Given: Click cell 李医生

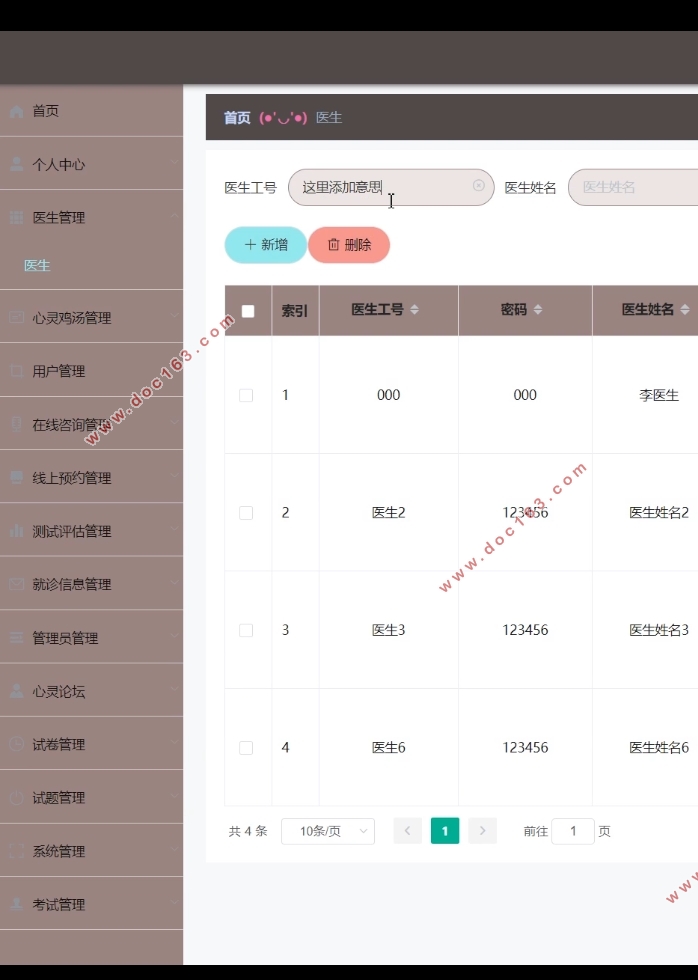Looking at the screenshot, I should tap(659, 395).
